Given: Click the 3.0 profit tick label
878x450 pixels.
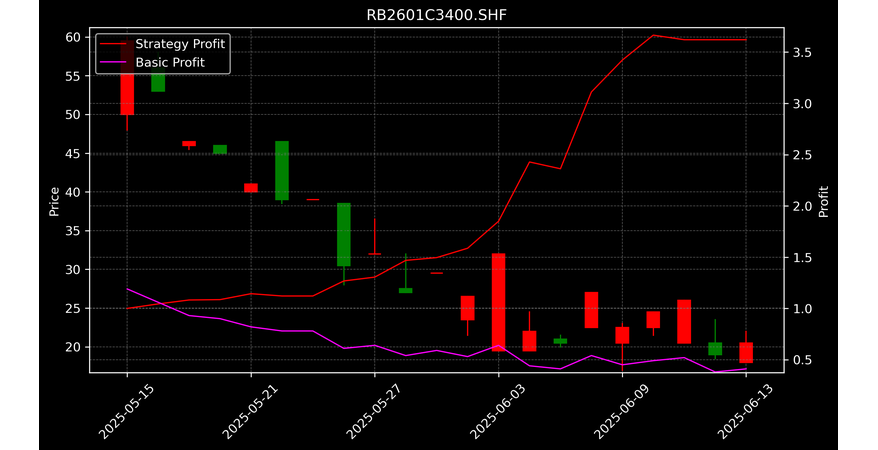Looking at the screenshot, I should pyautogui.click(x=801, y=104).
